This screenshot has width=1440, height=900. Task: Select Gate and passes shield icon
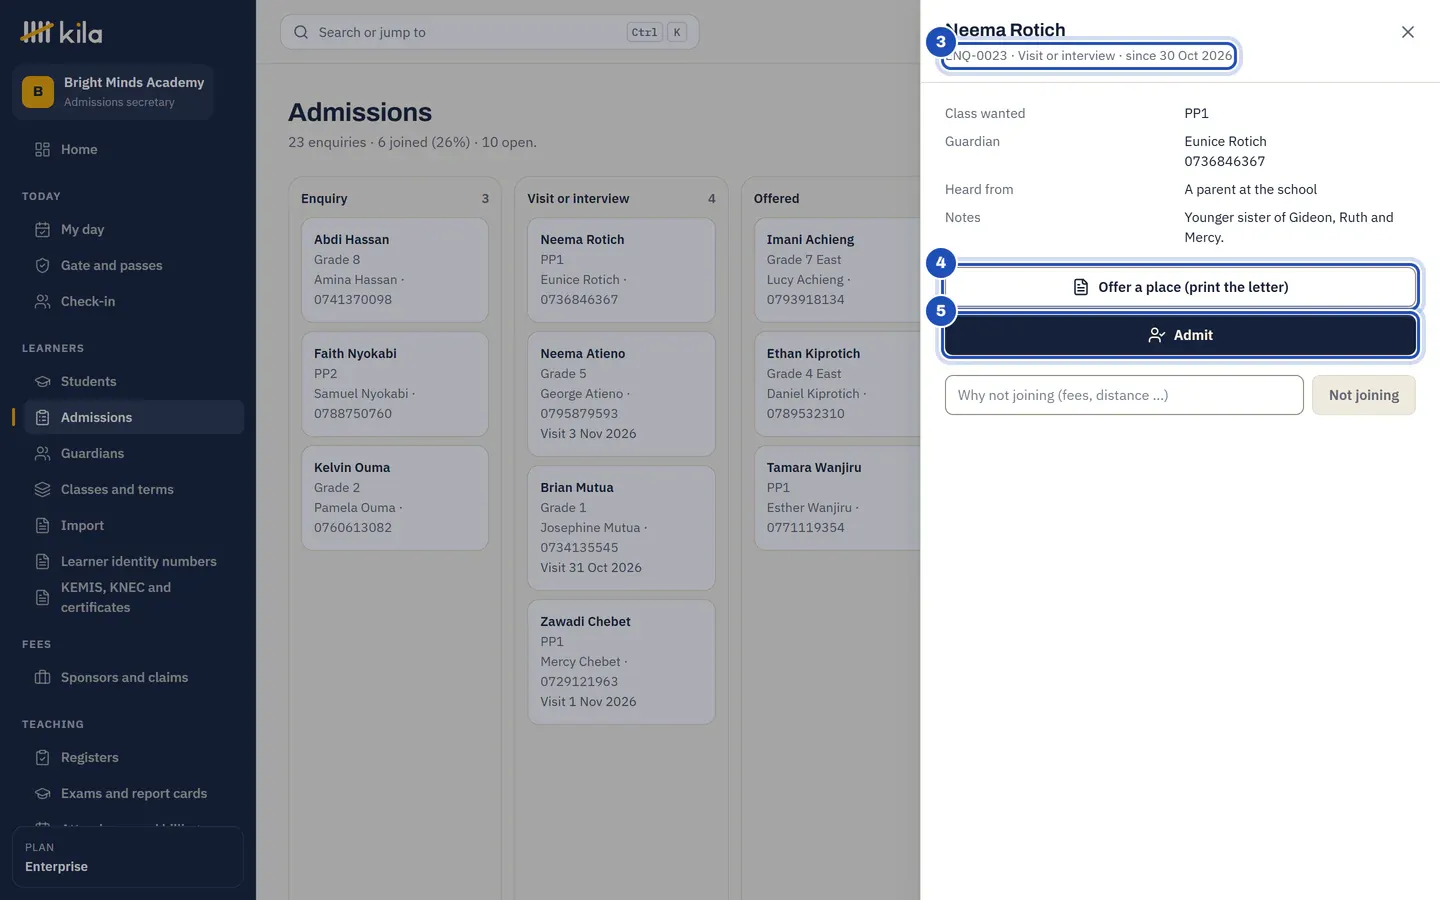coord(42,265)
